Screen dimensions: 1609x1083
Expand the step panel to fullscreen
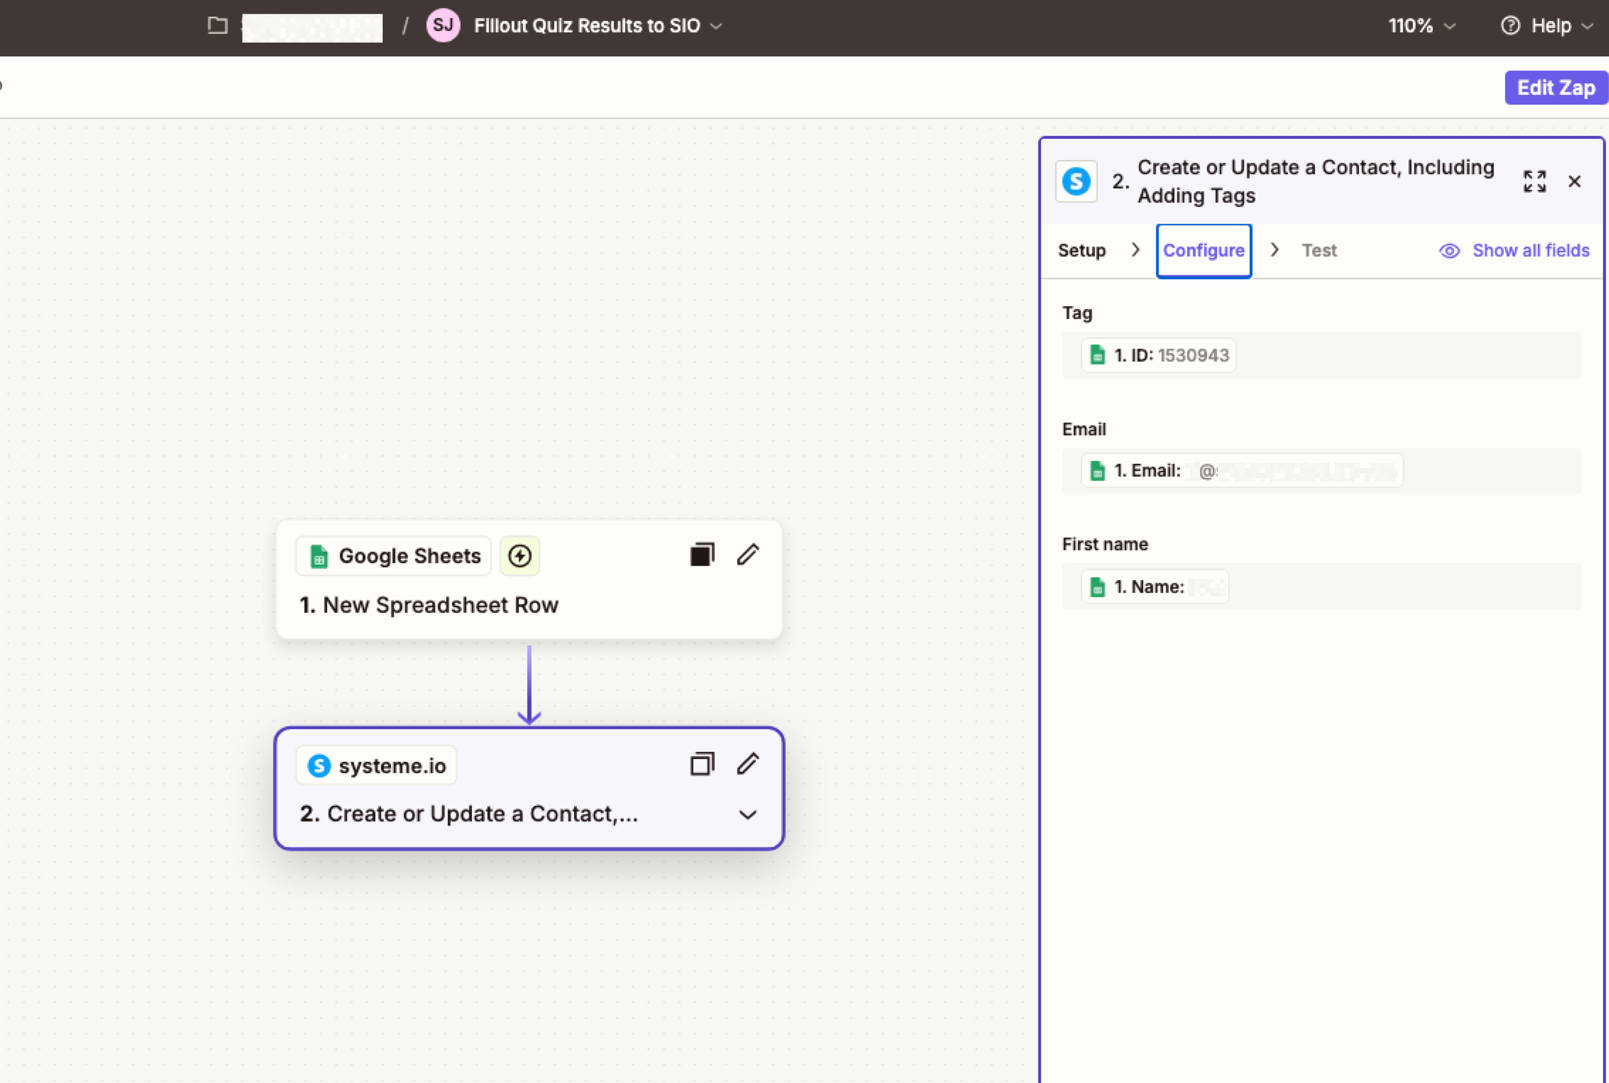coord(1535,181)
